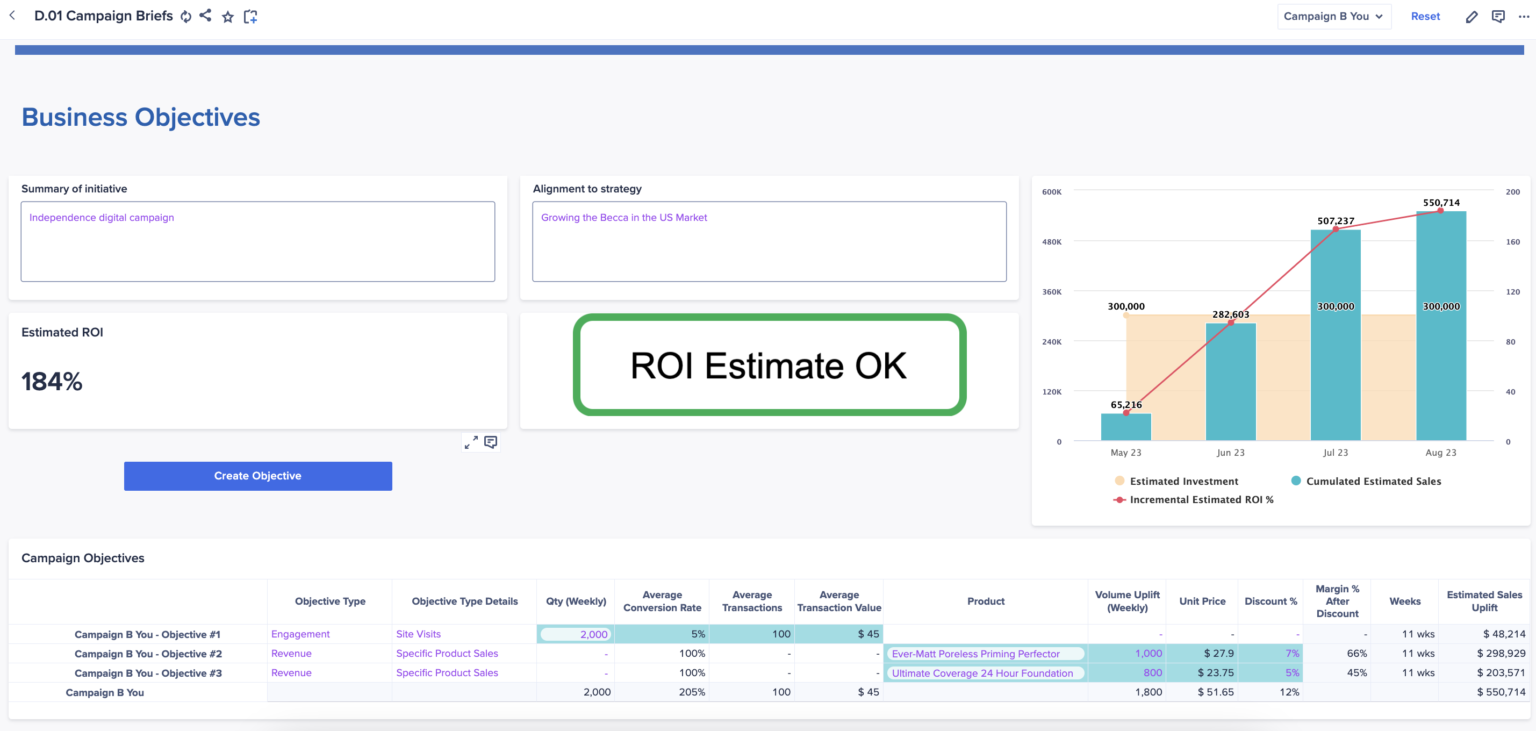Open the more options ellipsis menu
This screenshot has height=731, width=1536.
(1524, 17)
